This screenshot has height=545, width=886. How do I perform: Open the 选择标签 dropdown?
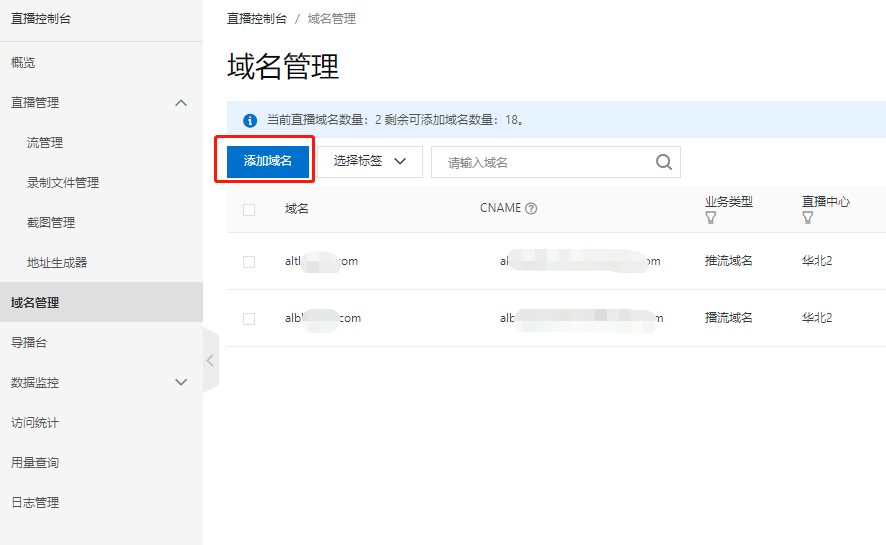point(370,161)
